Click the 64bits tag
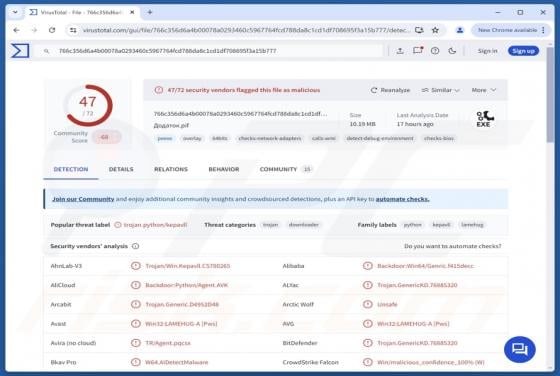Image resolution: width=560 pixels, height=376 pixels. click(x=219, y=138)
